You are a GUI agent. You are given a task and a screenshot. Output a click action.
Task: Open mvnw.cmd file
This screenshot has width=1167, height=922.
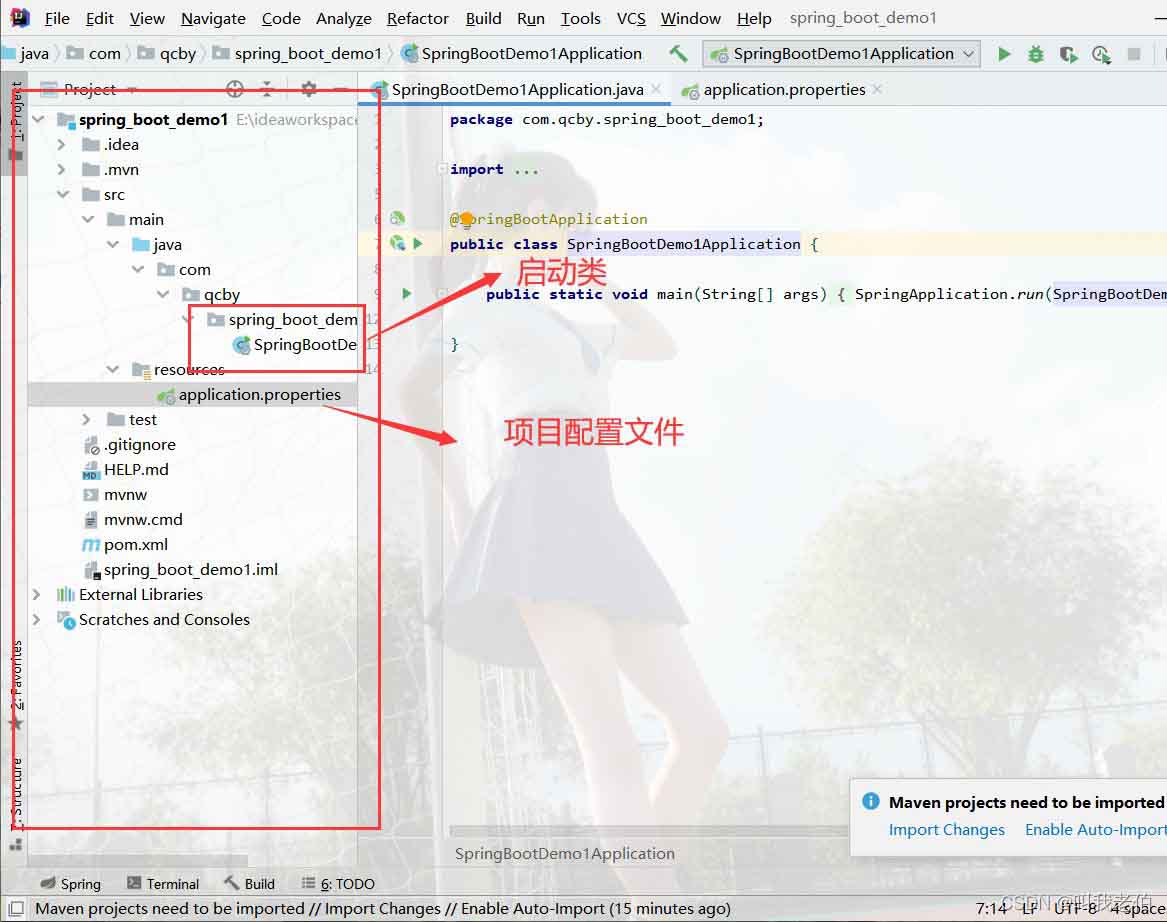132,520
